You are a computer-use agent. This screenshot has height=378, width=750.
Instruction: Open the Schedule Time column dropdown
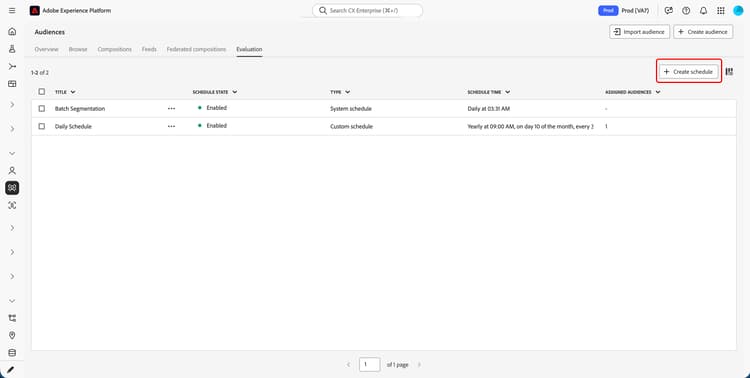[507, 92]
